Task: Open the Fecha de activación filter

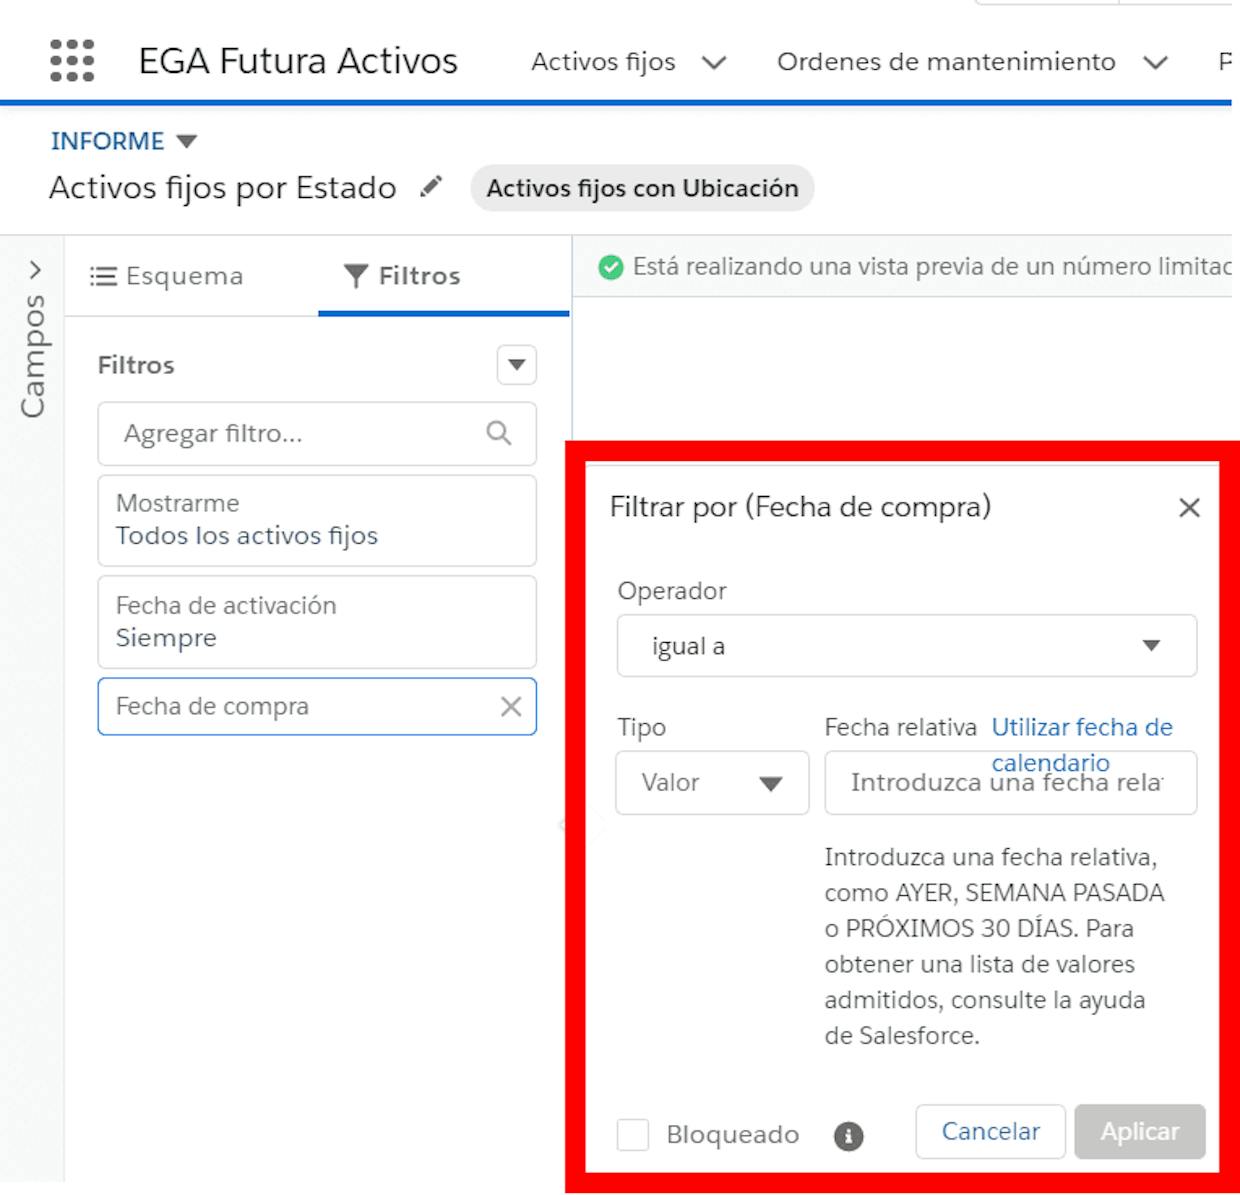Action: click(x=317, y=621)
